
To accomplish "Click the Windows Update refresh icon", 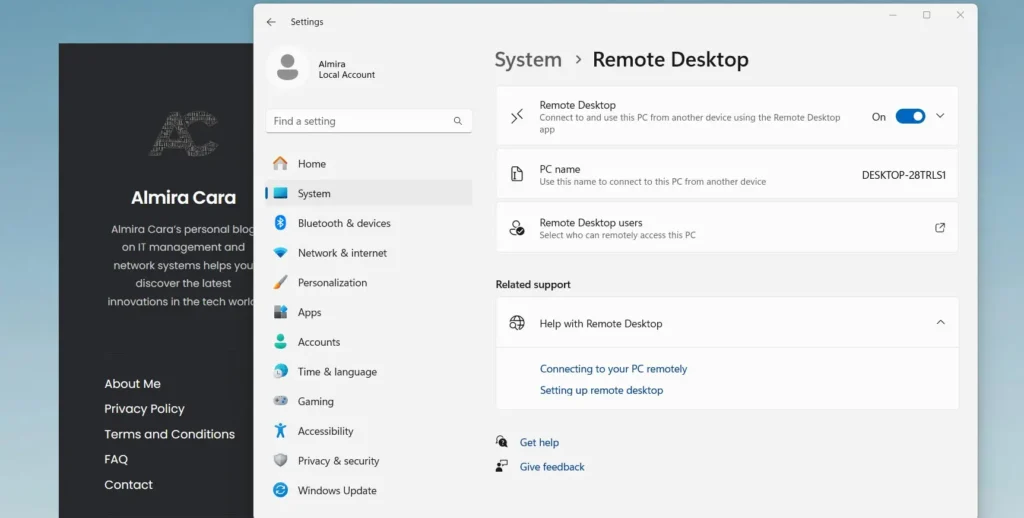I will click(280, 490).
